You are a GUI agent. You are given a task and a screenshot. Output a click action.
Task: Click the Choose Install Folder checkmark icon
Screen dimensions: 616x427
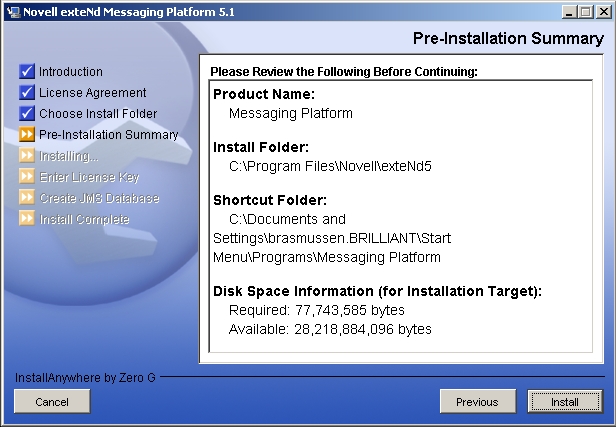(27, 114)
